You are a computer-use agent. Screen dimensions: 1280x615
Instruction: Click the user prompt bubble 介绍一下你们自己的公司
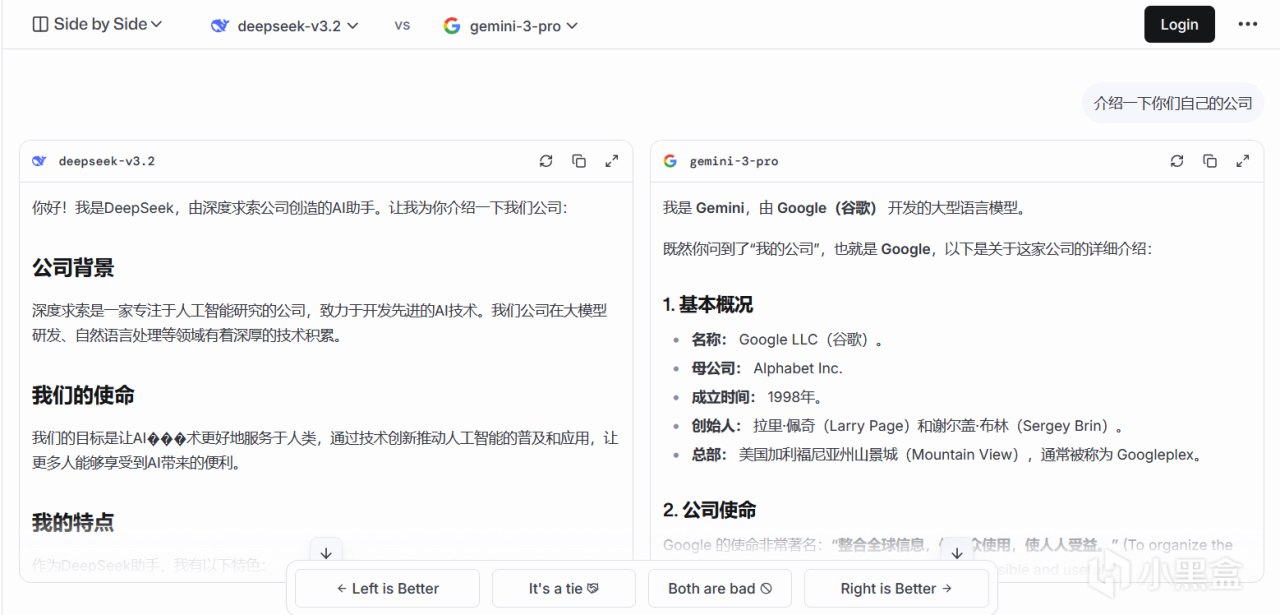coord(1173,103)
